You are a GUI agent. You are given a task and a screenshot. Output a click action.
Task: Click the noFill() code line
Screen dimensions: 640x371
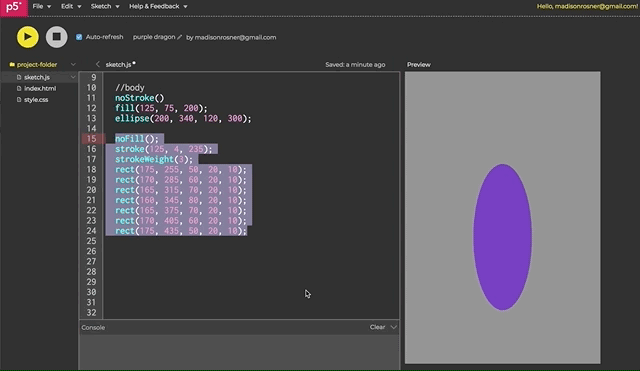tap(137, 139)
